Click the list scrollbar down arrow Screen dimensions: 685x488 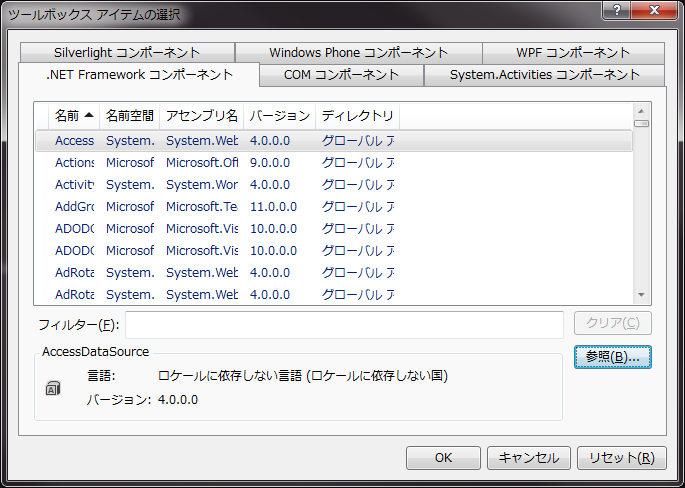click(641, 295)
